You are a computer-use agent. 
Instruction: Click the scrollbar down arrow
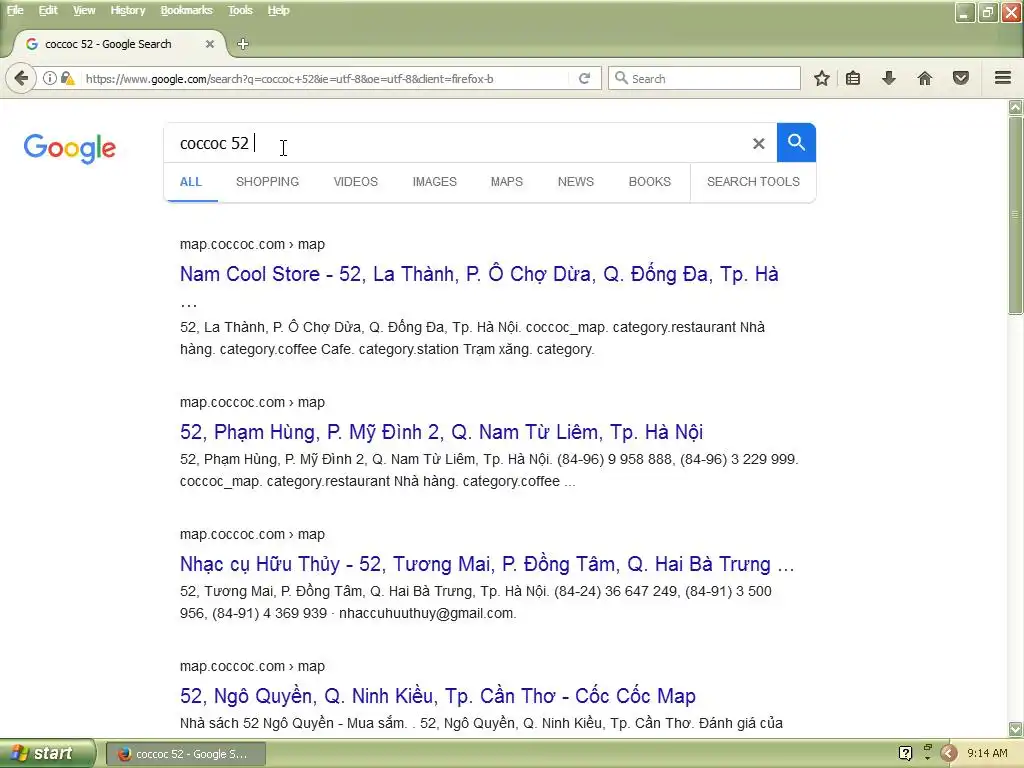1016,729
